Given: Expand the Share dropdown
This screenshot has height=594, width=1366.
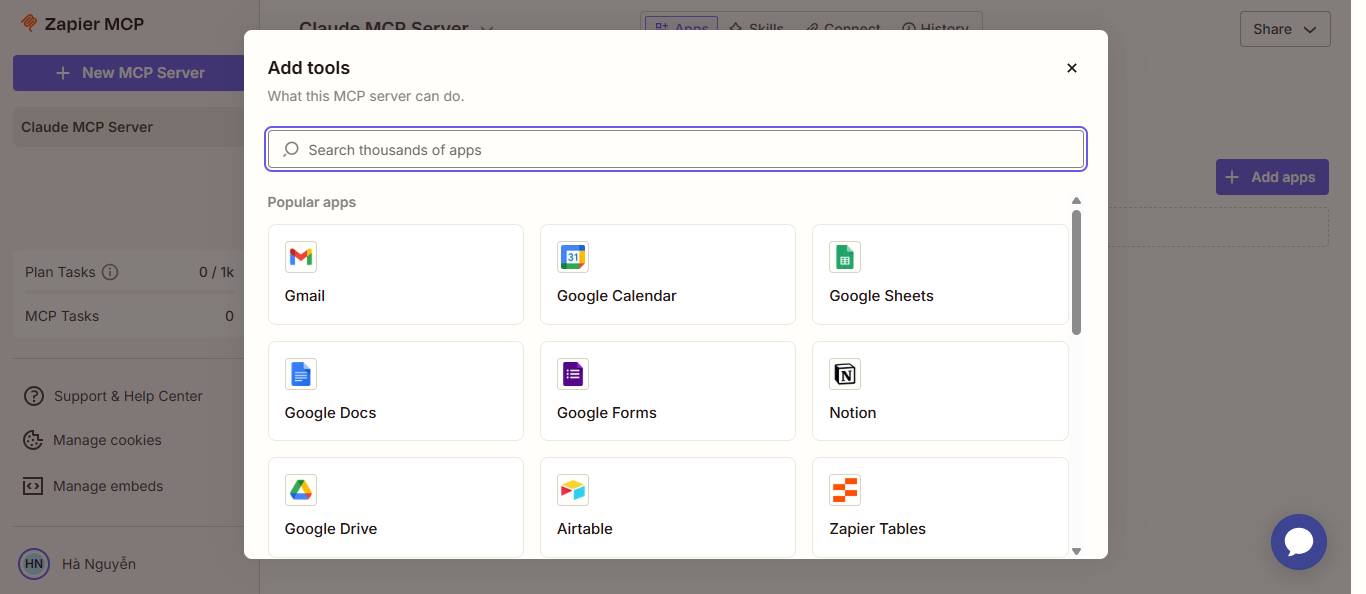Looking at the screenshot, I should click(1285, 29).
